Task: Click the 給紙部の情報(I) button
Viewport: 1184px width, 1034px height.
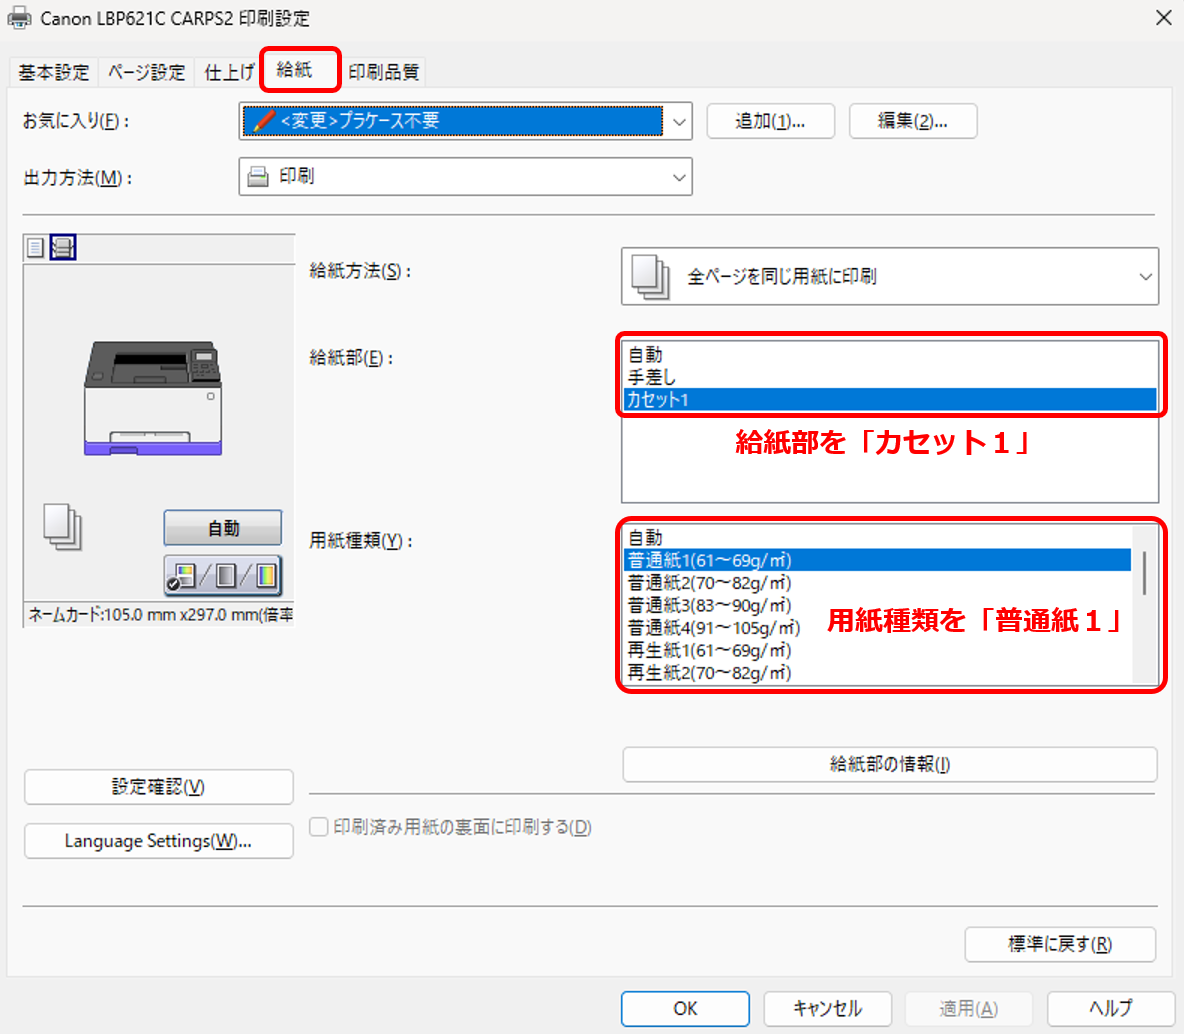Action: click(x=890, y=764)
